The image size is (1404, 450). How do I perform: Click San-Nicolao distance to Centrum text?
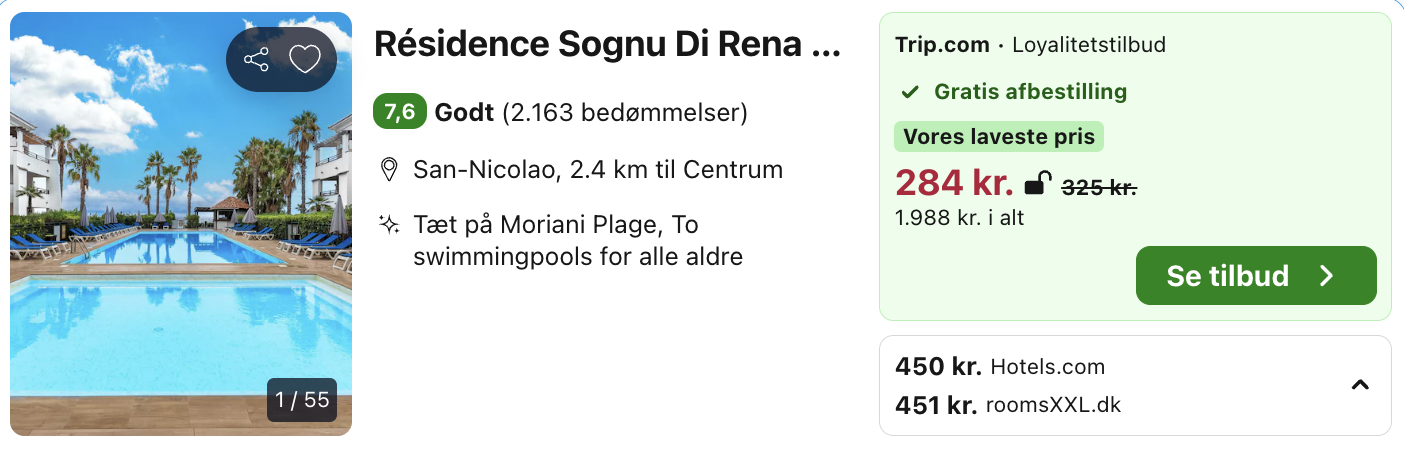598,169
